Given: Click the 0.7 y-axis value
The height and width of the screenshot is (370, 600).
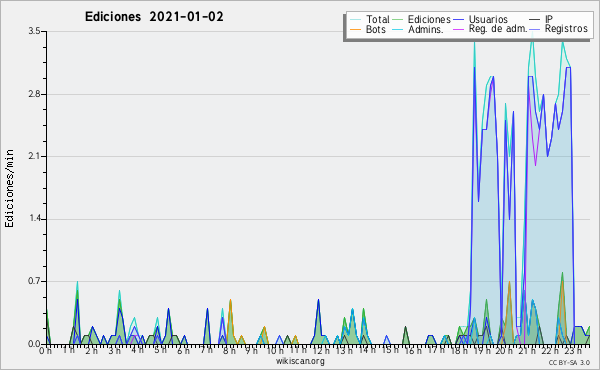Looking at the screenshot, I should pos(34,281).
